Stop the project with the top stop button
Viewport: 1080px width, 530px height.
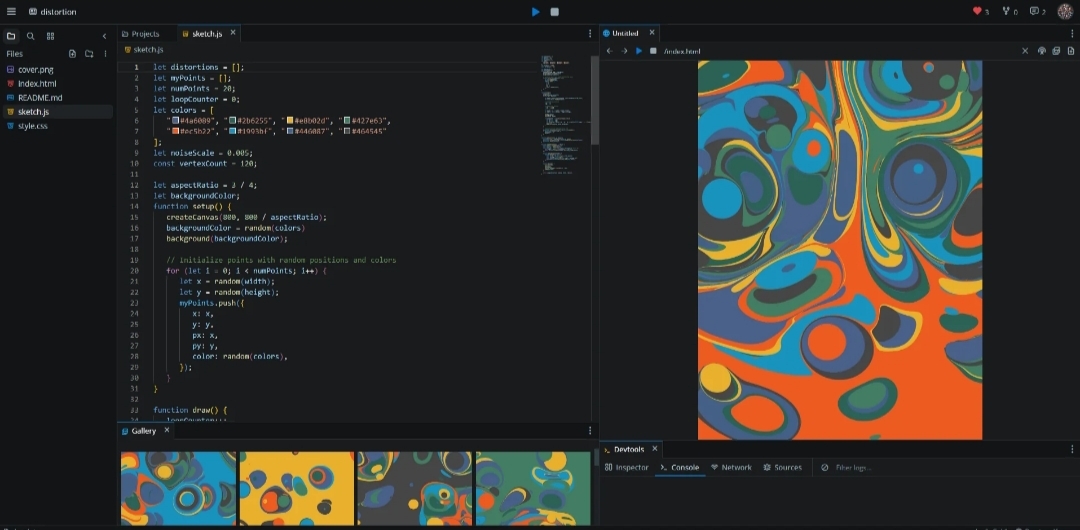click(x=555, y=12)
